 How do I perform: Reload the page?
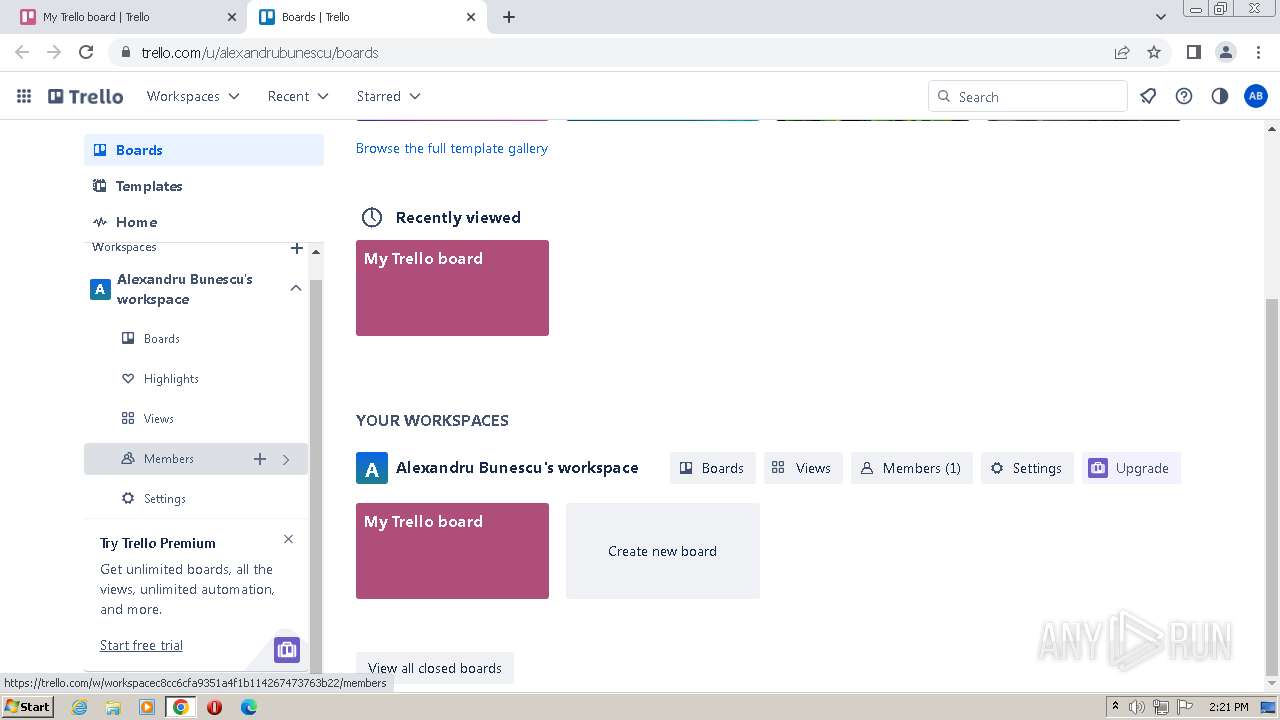[86, 52]
